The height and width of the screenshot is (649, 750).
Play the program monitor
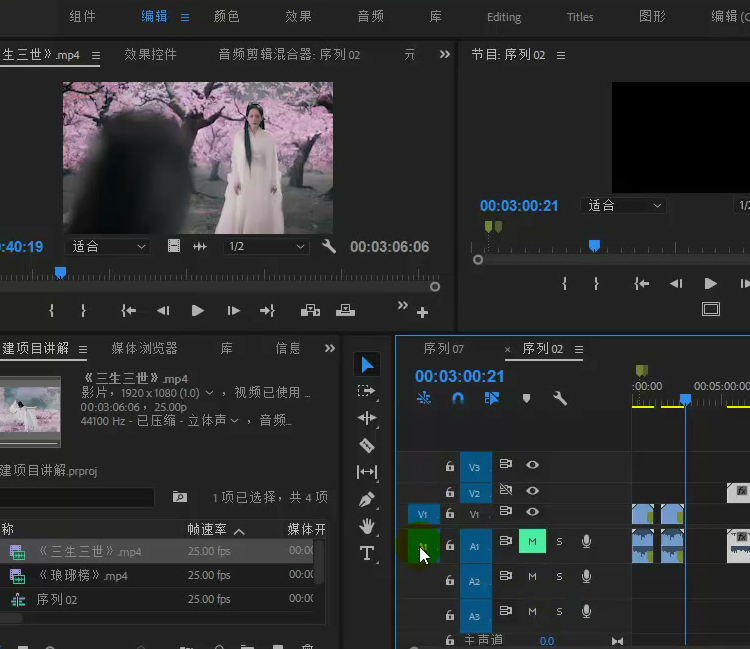710,284
